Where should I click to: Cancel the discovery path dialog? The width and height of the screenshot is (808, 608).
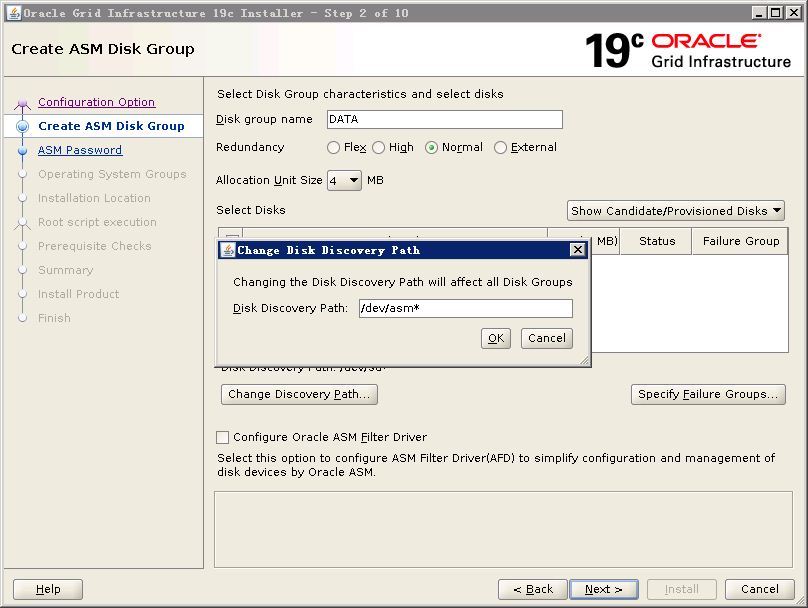tap(547, 339)
